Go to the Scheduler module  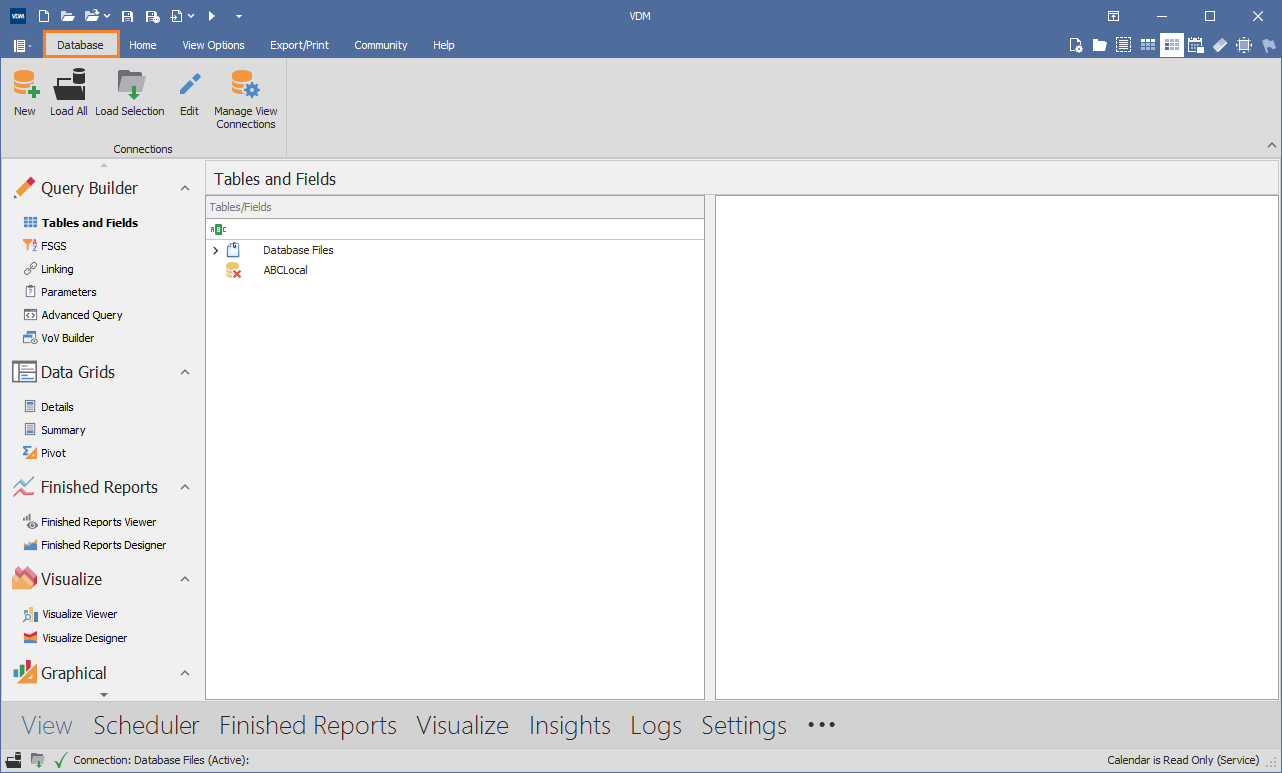[147, 725]
